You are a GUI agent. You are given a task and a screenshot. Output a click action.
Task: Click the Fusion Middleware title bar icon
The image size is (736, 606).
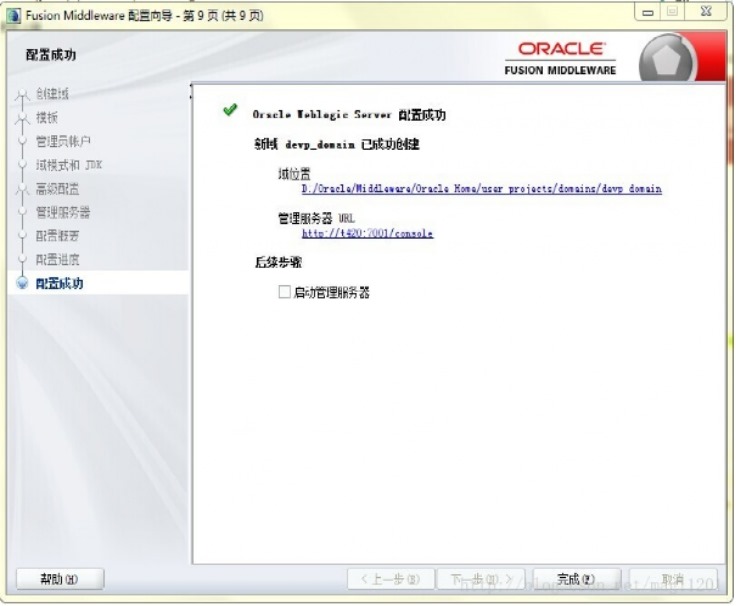pos(13,15)
